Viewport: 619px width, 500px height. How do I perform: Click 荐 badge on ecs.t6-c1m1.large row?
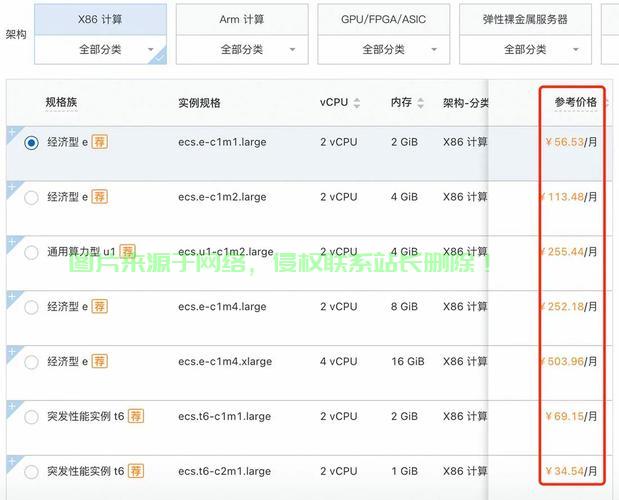click(x=136, y=416)
